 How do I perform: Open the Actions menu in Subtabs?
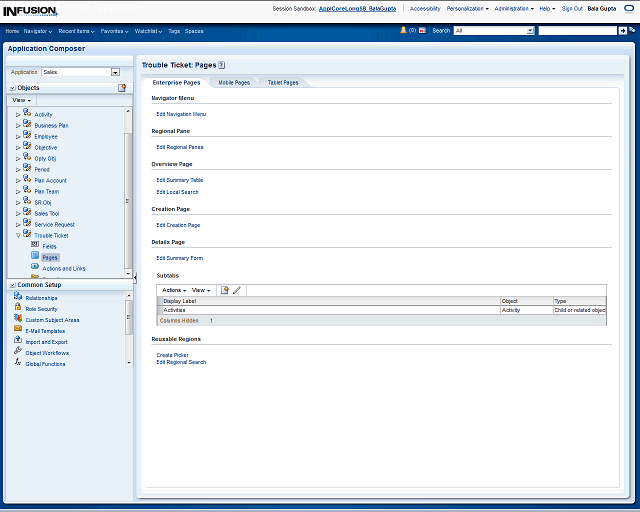click(174, 290)
